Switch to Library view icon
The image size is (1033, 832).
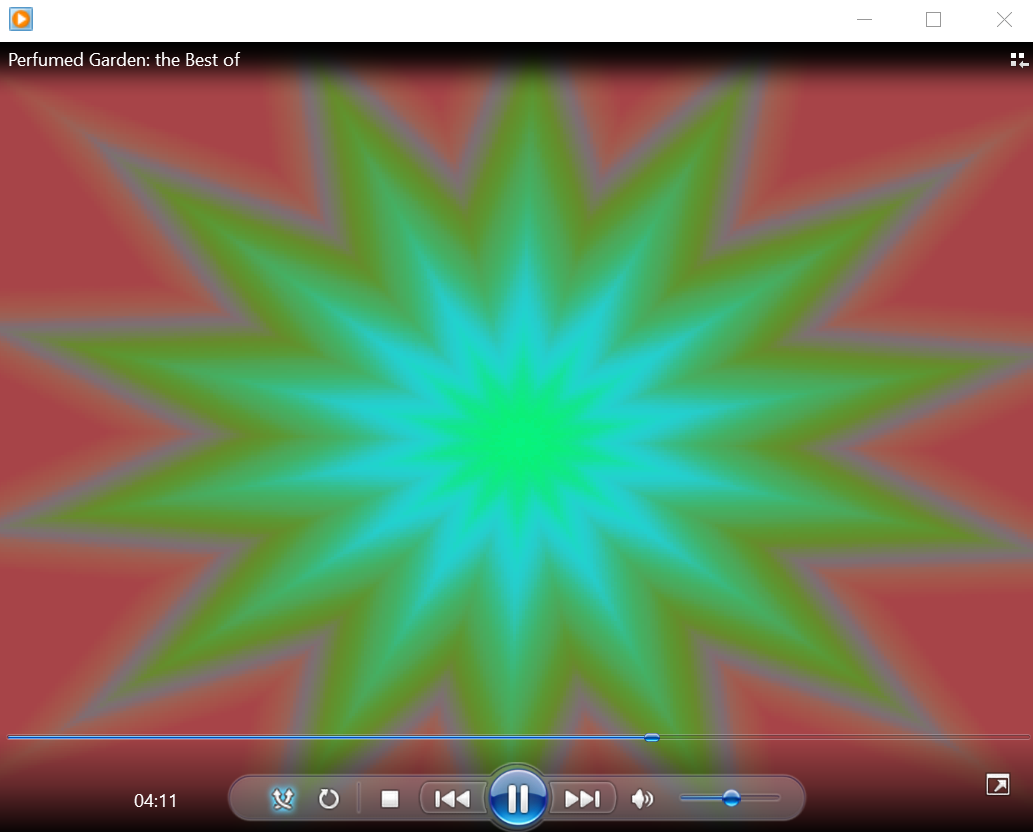pos(1019,61)
